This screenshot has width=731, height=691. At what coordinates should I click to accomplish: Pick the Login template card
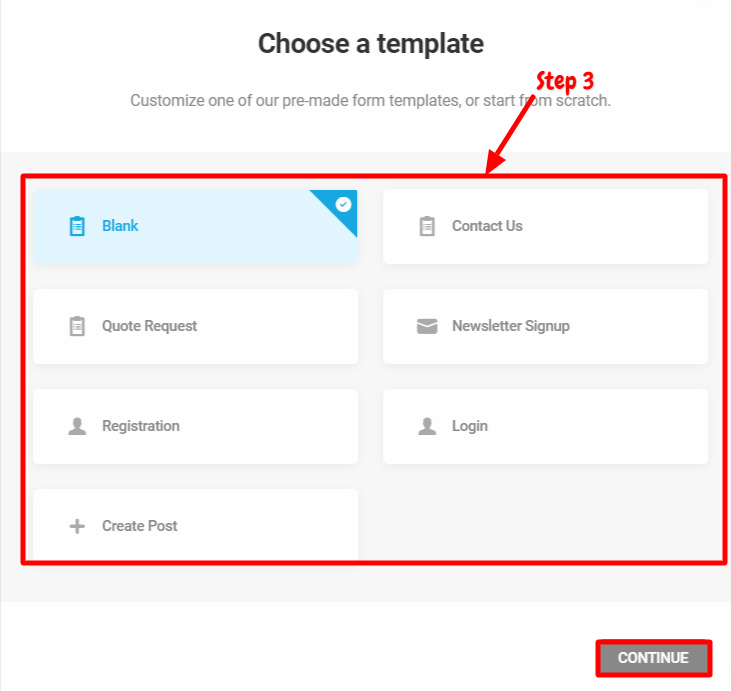coord(545,426)
